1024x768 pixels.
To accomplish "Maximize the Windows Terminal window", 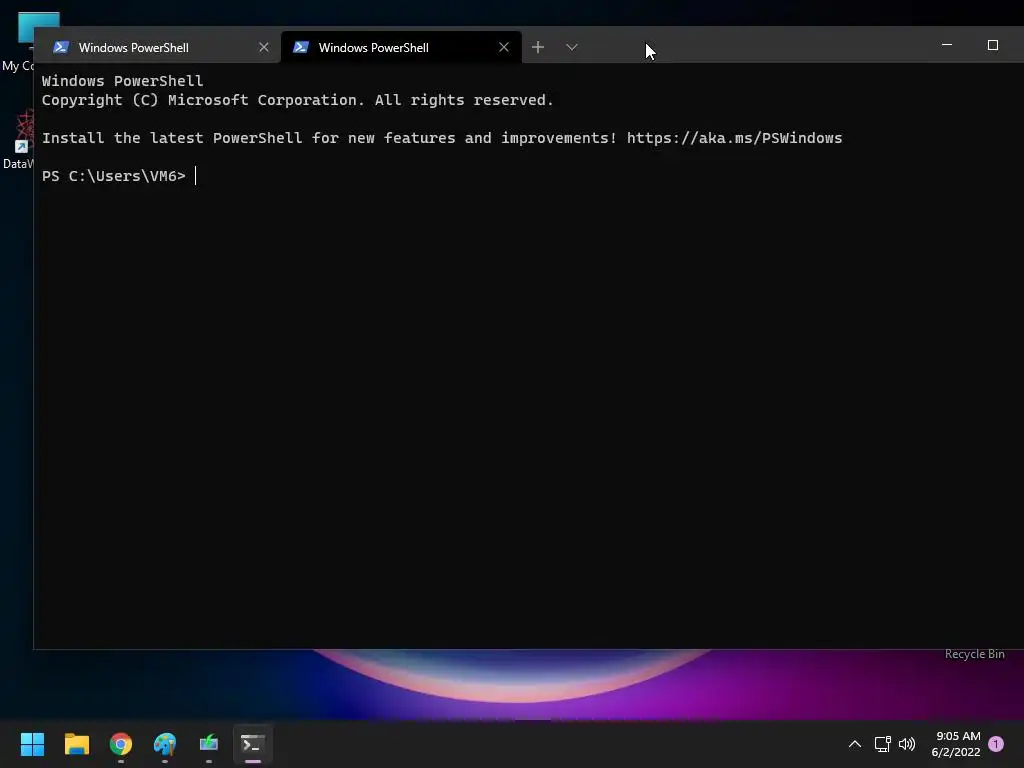I will 993,45.
